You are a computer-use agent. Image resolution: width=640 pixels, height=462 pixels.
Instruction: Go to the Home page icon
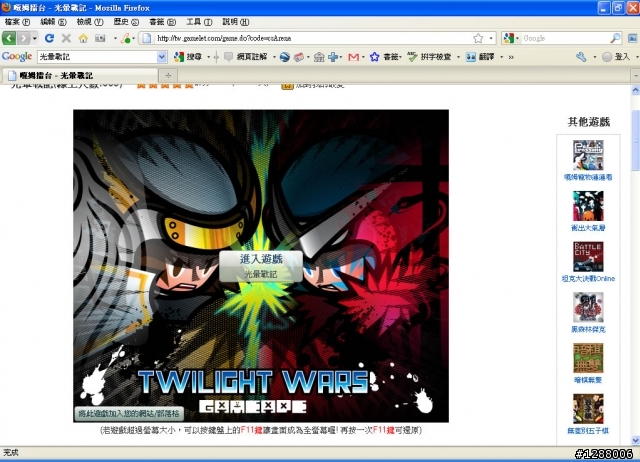click(x=83, y=38)
